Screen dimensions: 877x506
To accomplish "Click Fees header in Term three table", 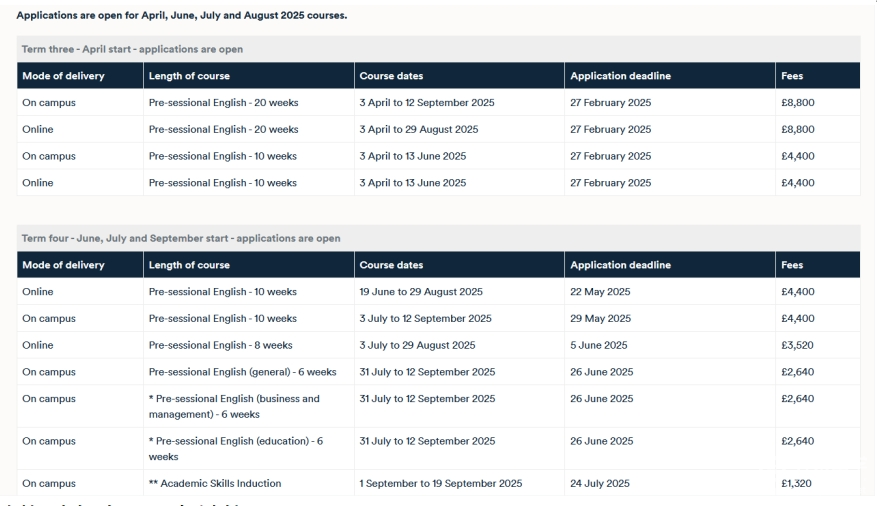I will pyautogui.click(x=792, y=76).
